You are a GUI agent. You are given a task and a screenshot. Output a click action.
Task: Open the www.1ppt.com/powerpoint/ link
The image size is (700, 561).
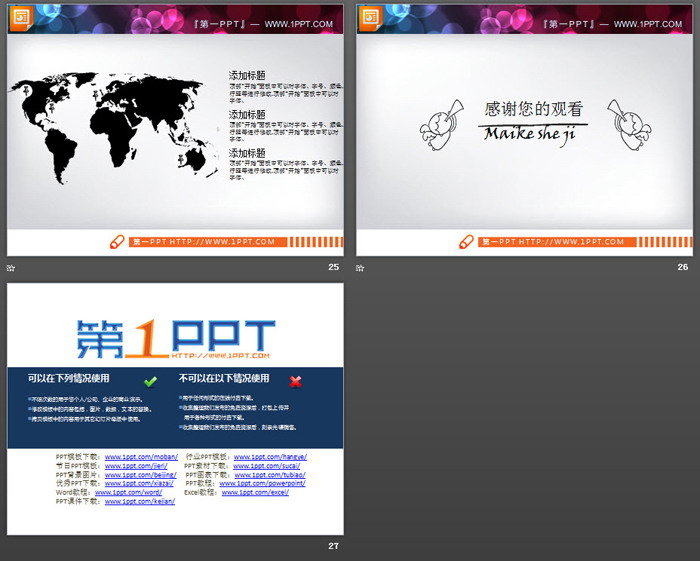[262, 483]
